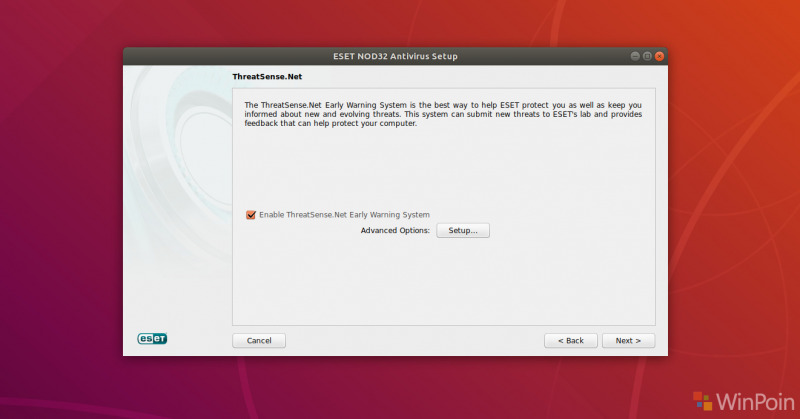Toggle the Enable ThreatSense.Net Early Warning System checkbox

[x=251, y=215]
